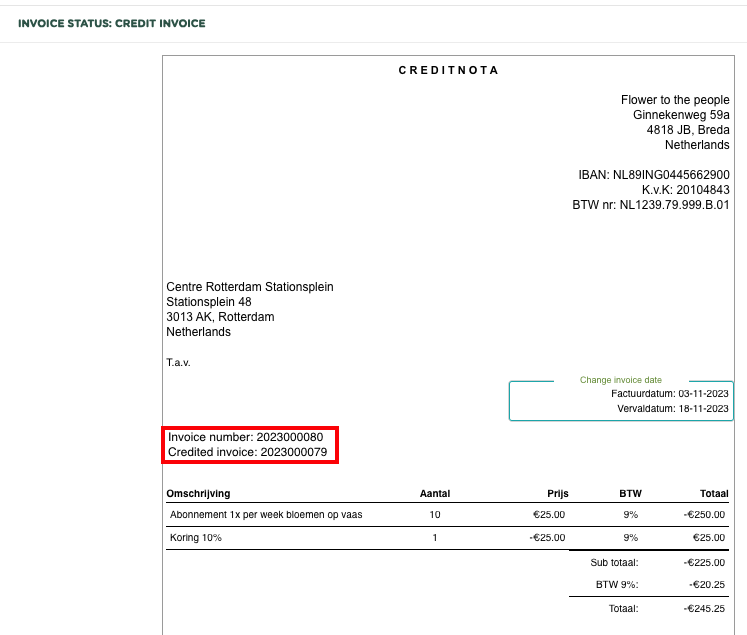This screenshot has height=635, width=747.
Task: Click 'Invoice number: 2023000080'
Action: [245, 437]
